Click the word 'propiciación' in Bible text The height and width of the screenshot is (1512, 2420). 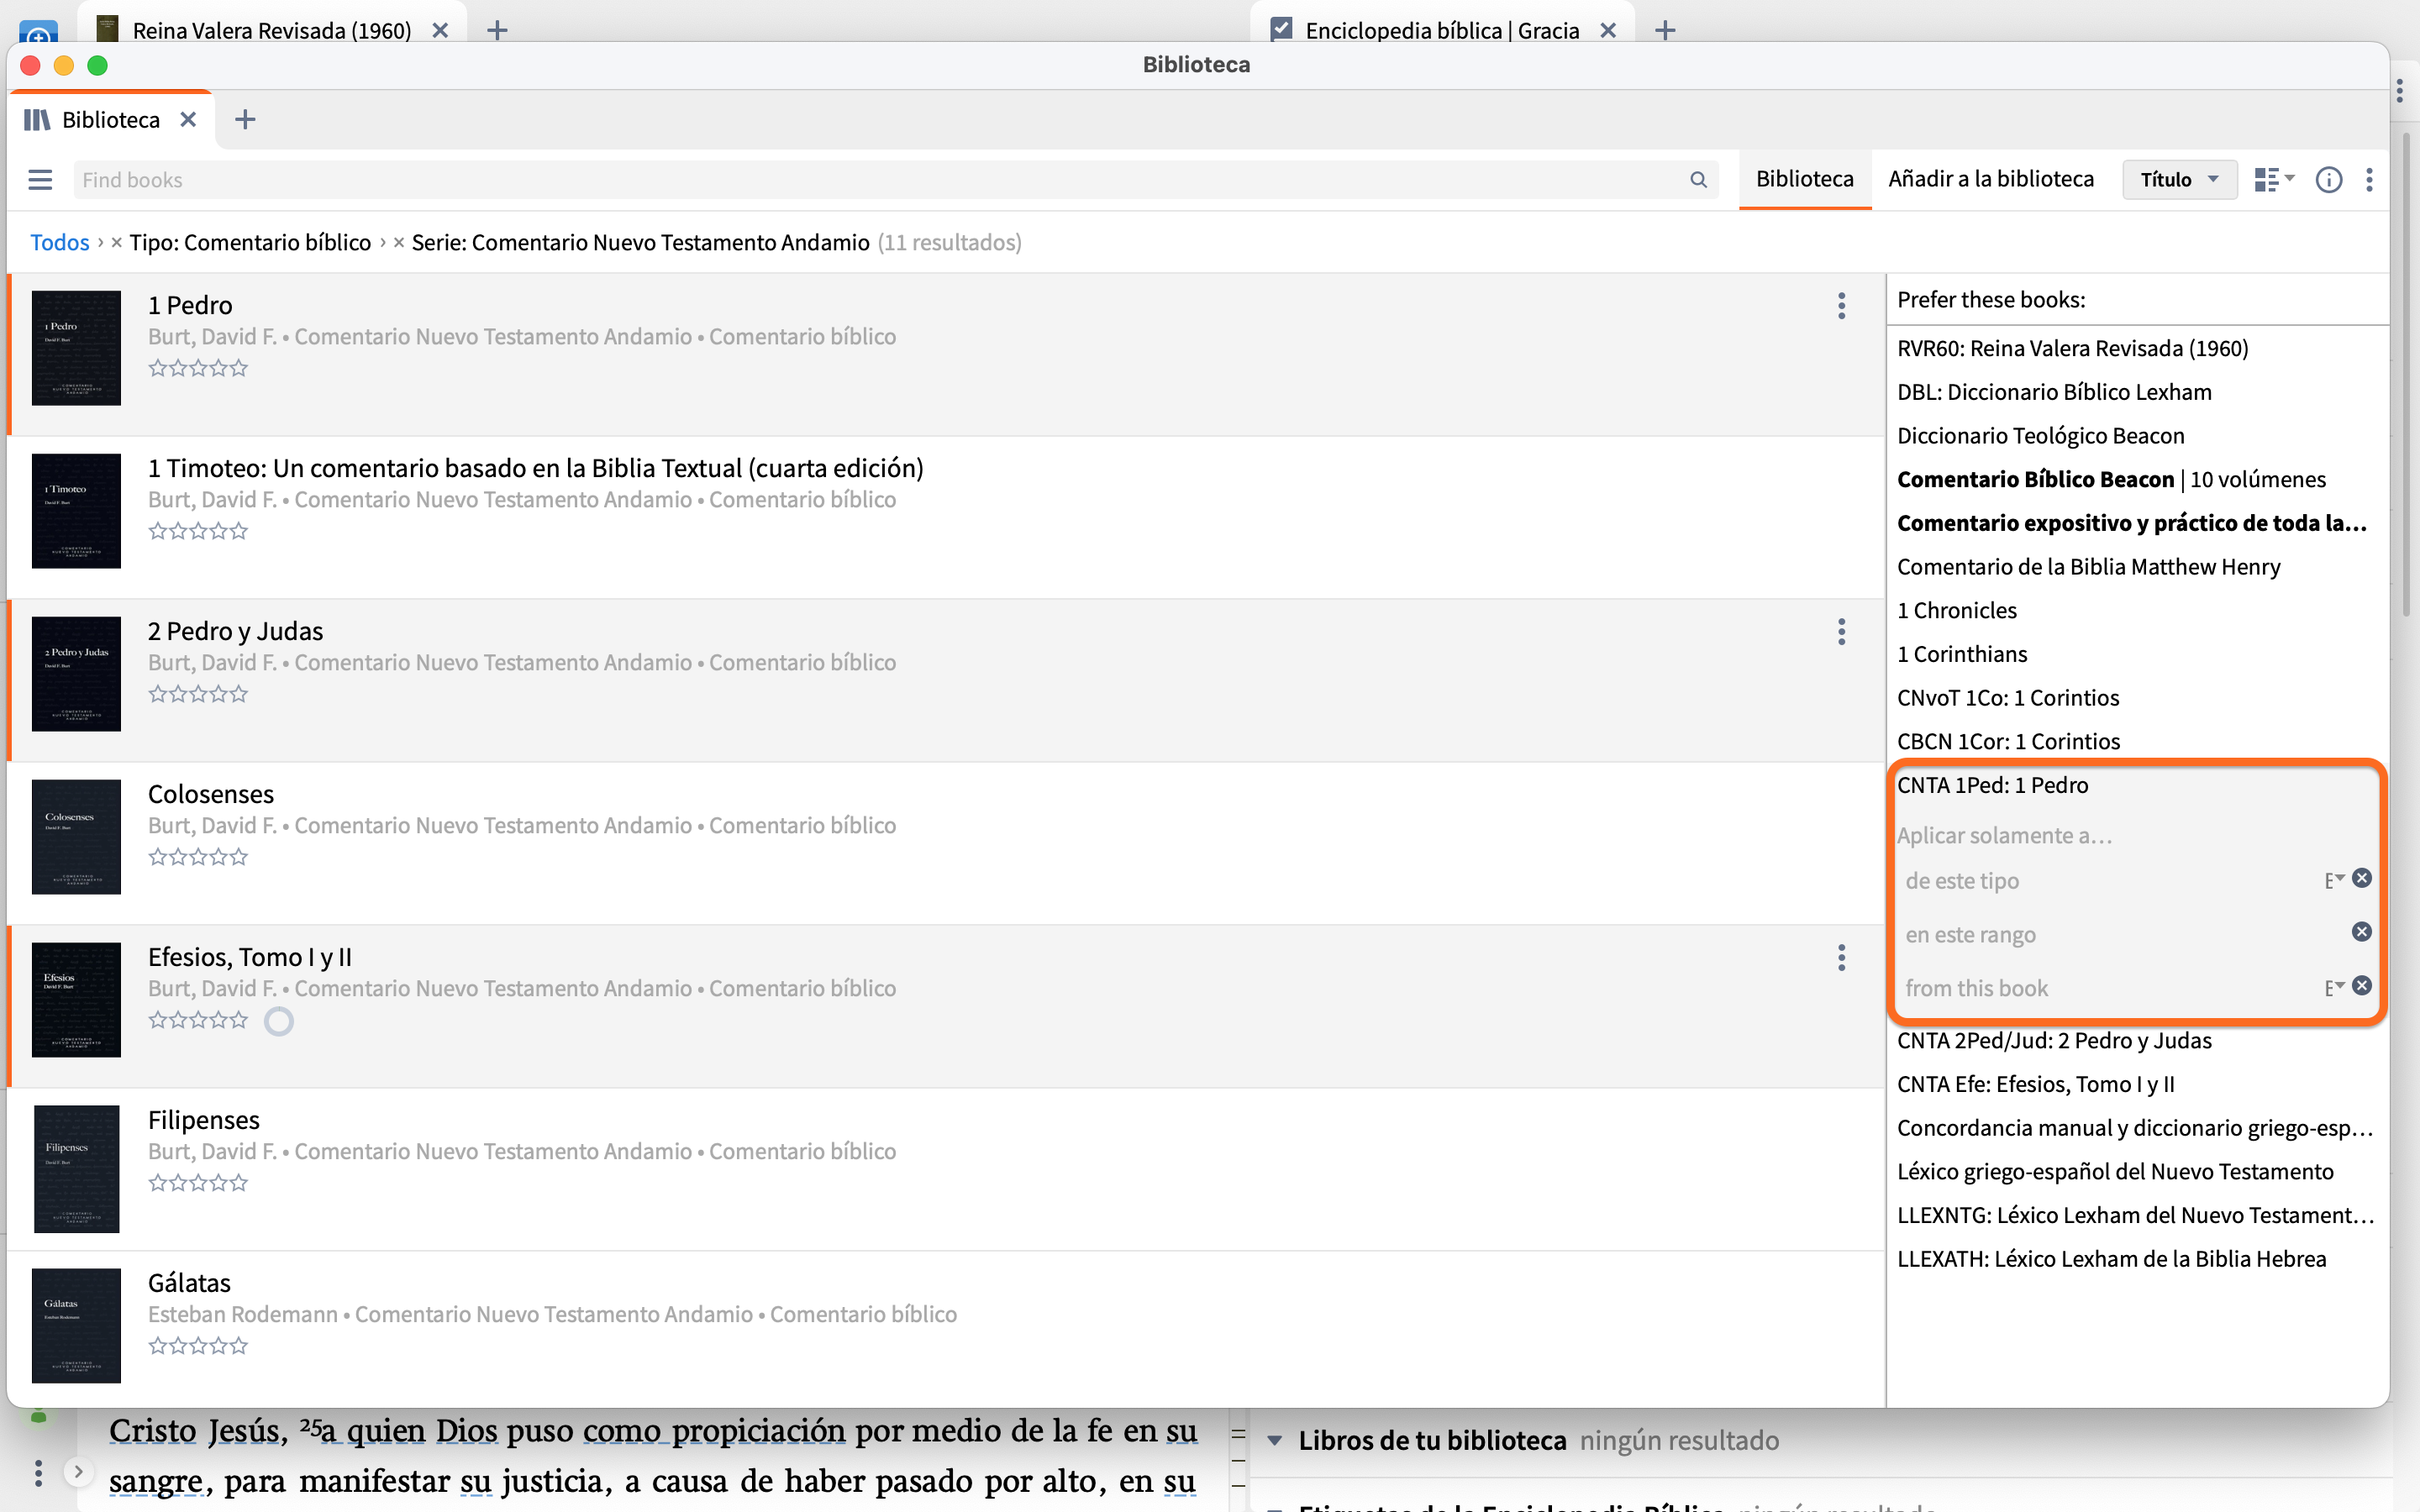[x=758, y=1431]
